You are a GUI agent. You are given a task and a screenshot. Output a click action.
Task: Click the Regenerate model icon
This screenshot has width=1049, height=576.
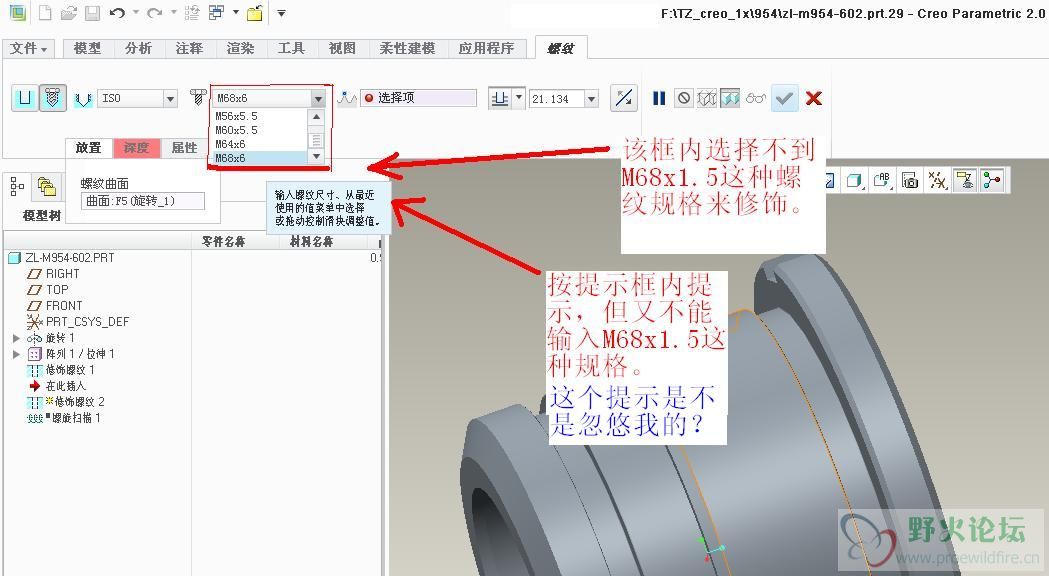(x=192, y=13)
